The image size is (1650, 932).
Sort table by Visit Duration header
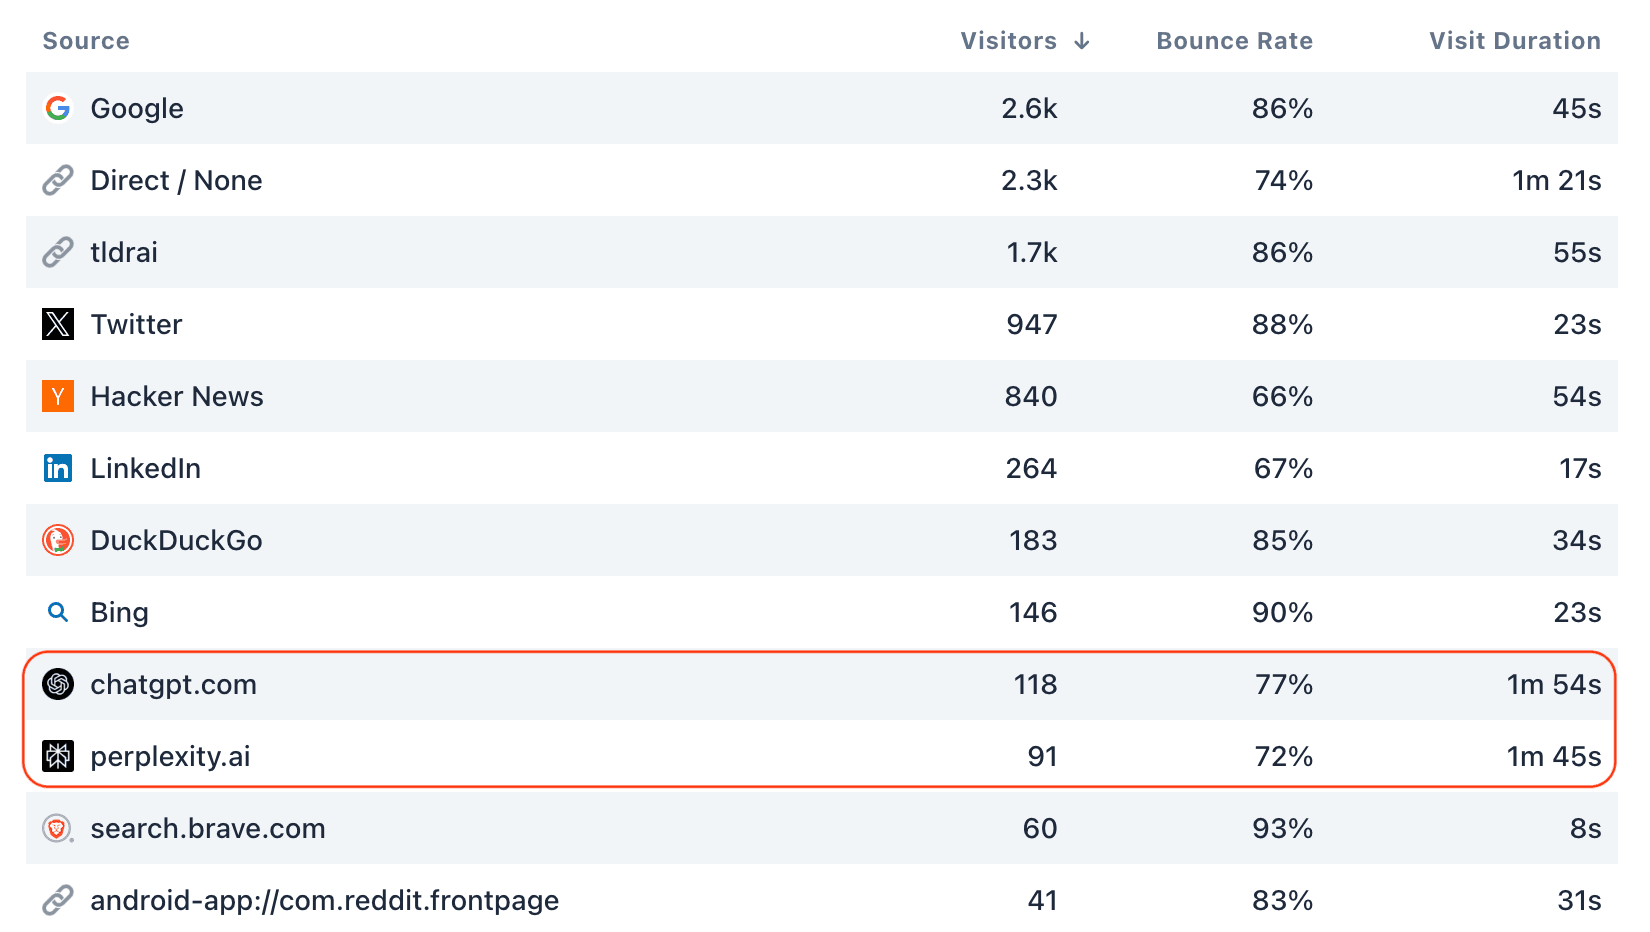coord(1514,41)
